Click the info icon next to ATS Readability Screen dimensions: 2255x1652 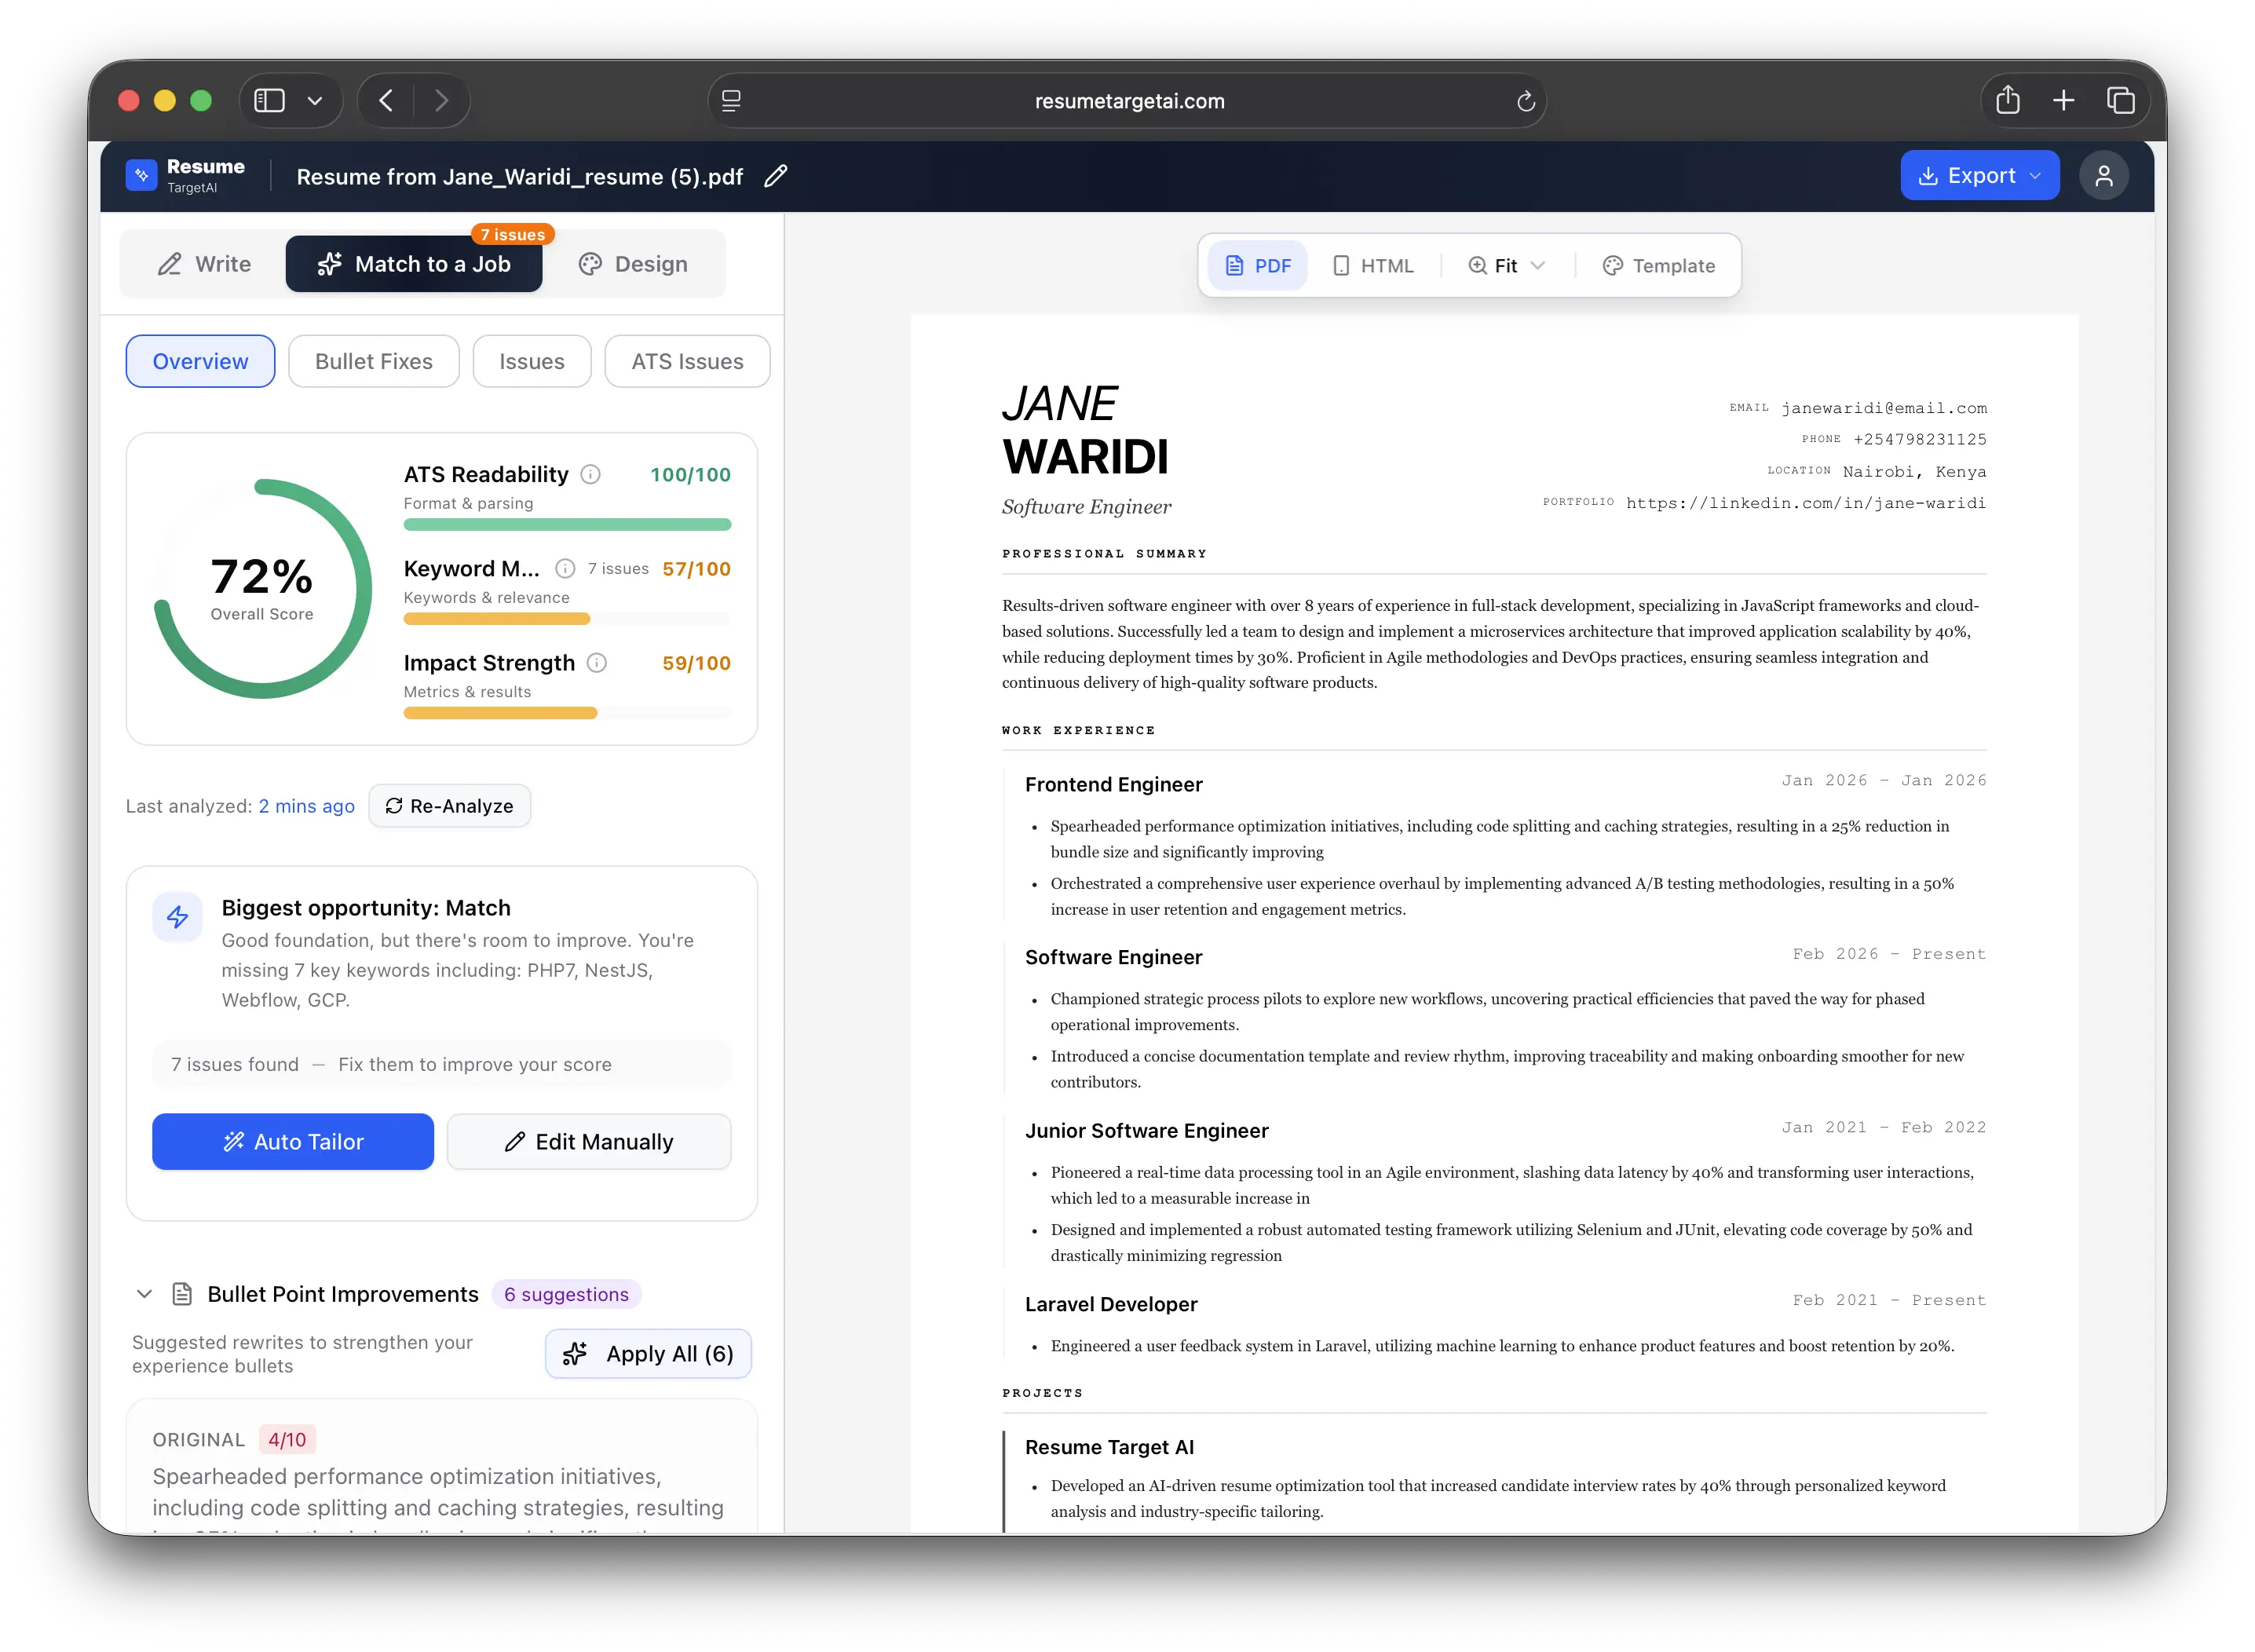tap(590, 475)
